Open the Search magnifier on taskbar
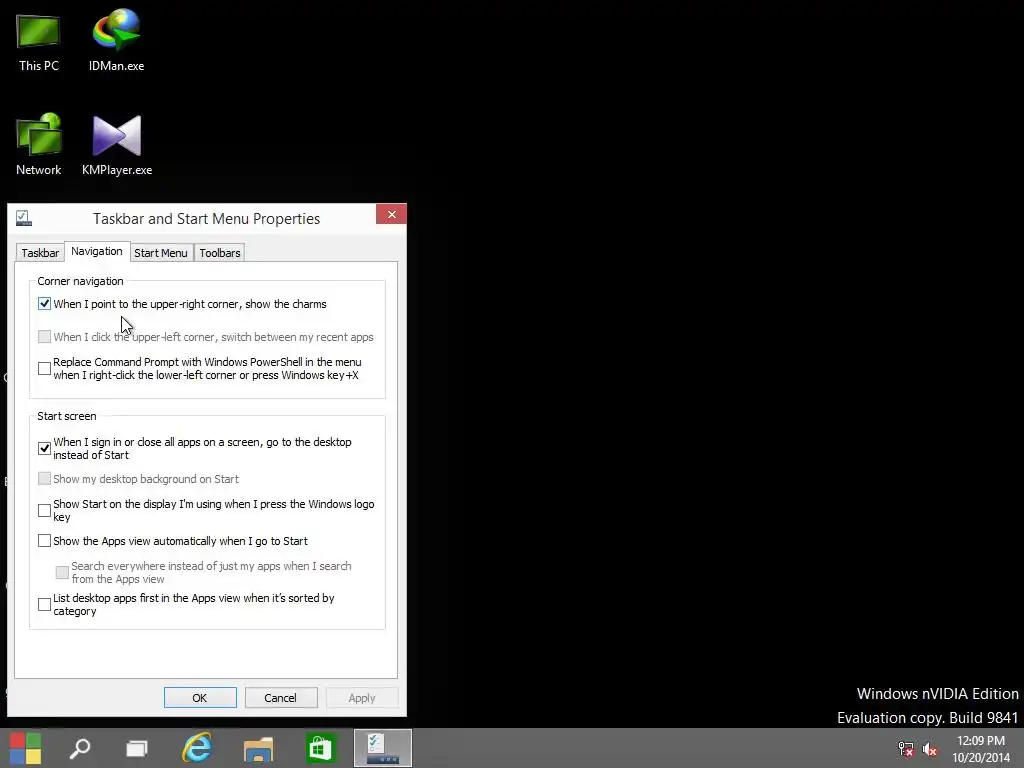 pyautogui.click(x=80, y=748)
